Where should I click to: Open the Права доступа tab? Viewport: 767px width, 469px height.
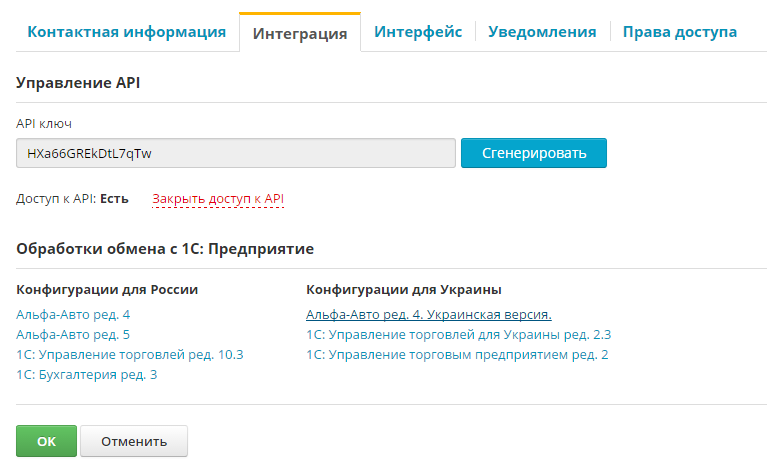(679, 32)
